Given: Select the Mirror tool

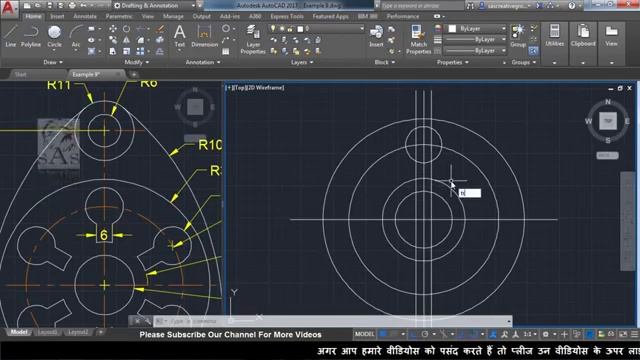Looking at the screenshot, I should point(127,40).
